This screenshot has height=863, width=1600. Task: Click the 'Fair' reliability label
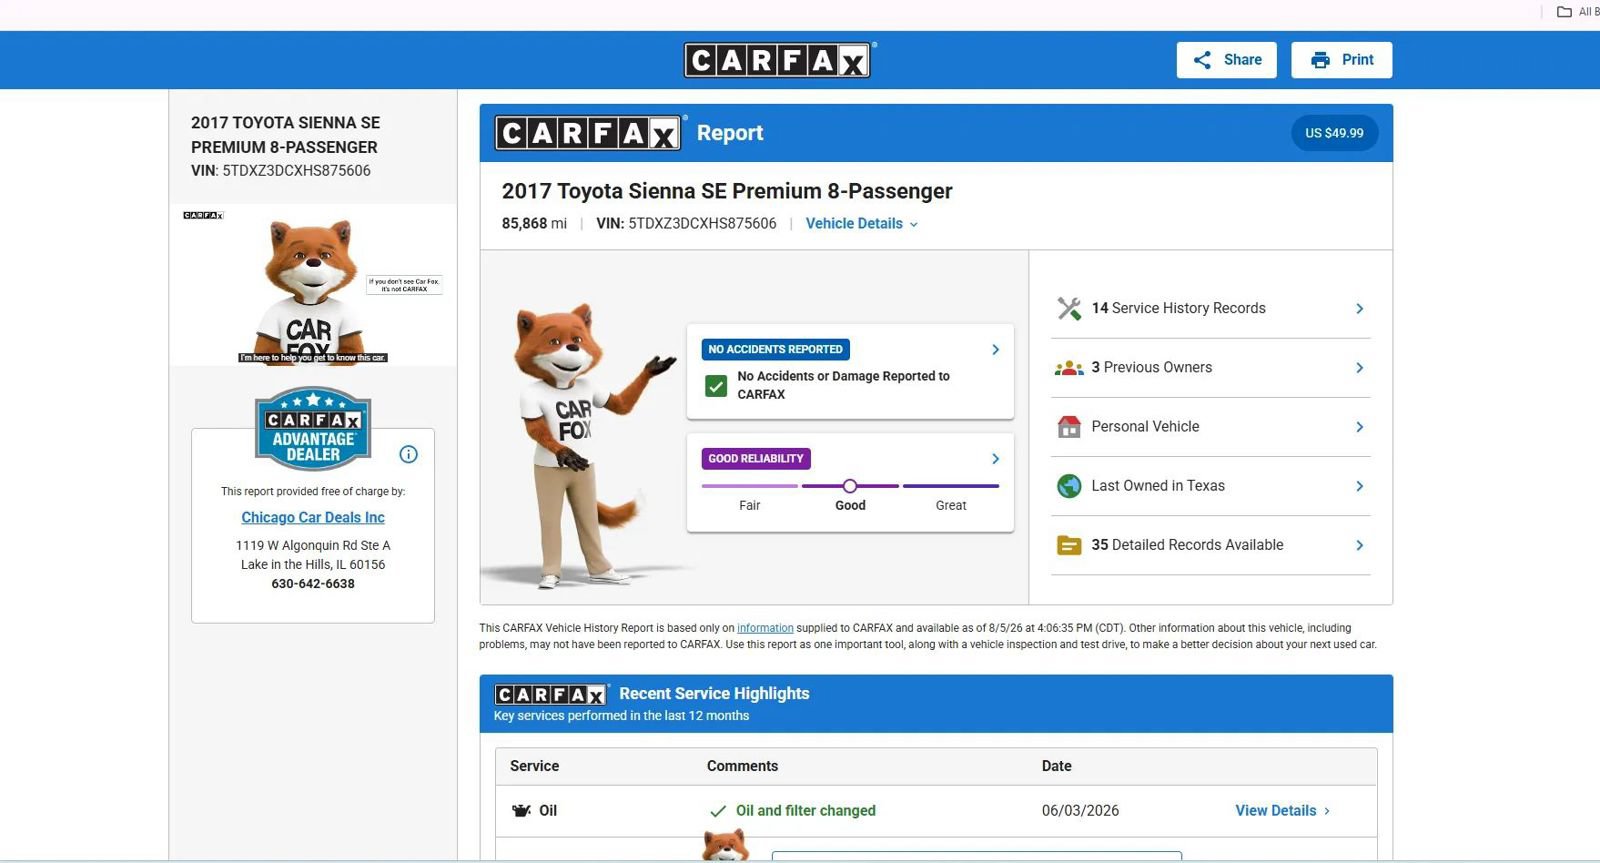pyautogui.click(x=750, y=506)
